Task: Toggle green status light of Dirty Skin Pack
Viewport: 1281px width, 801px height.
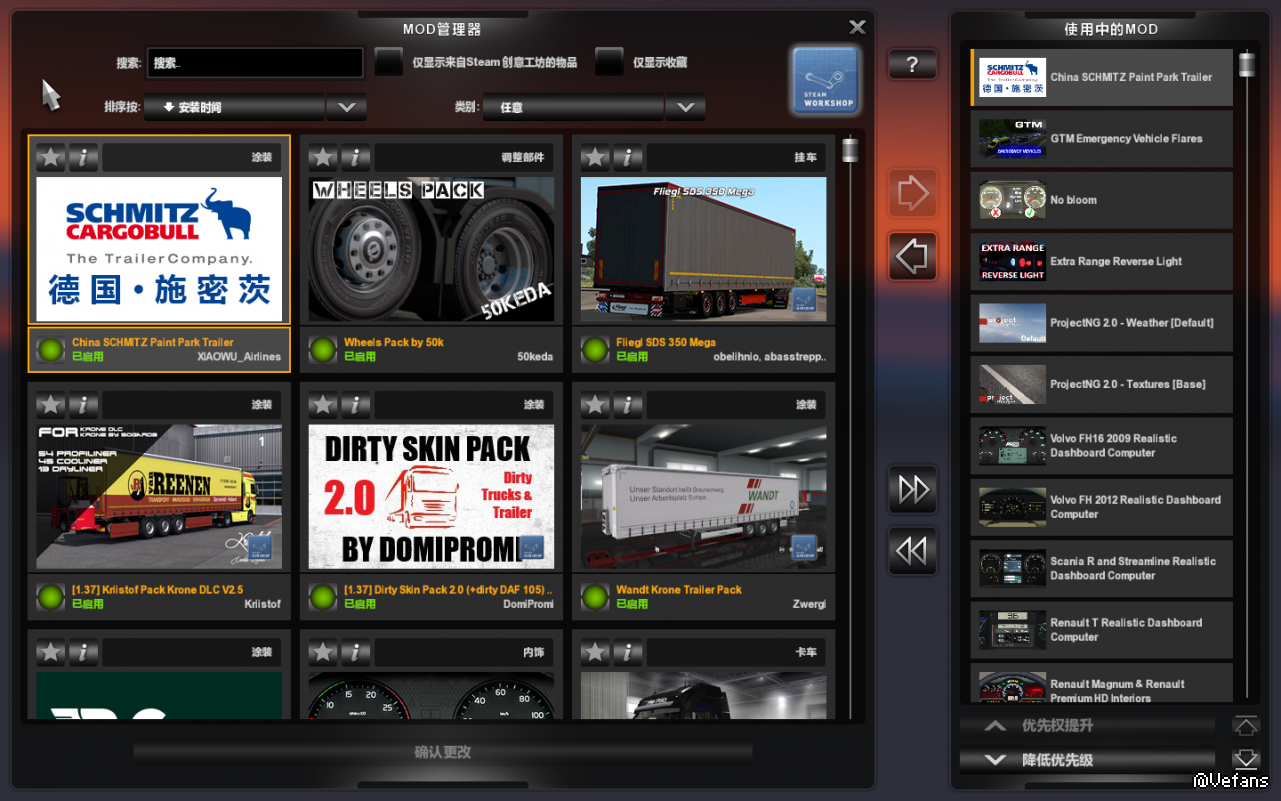Action: click(322, 597)
